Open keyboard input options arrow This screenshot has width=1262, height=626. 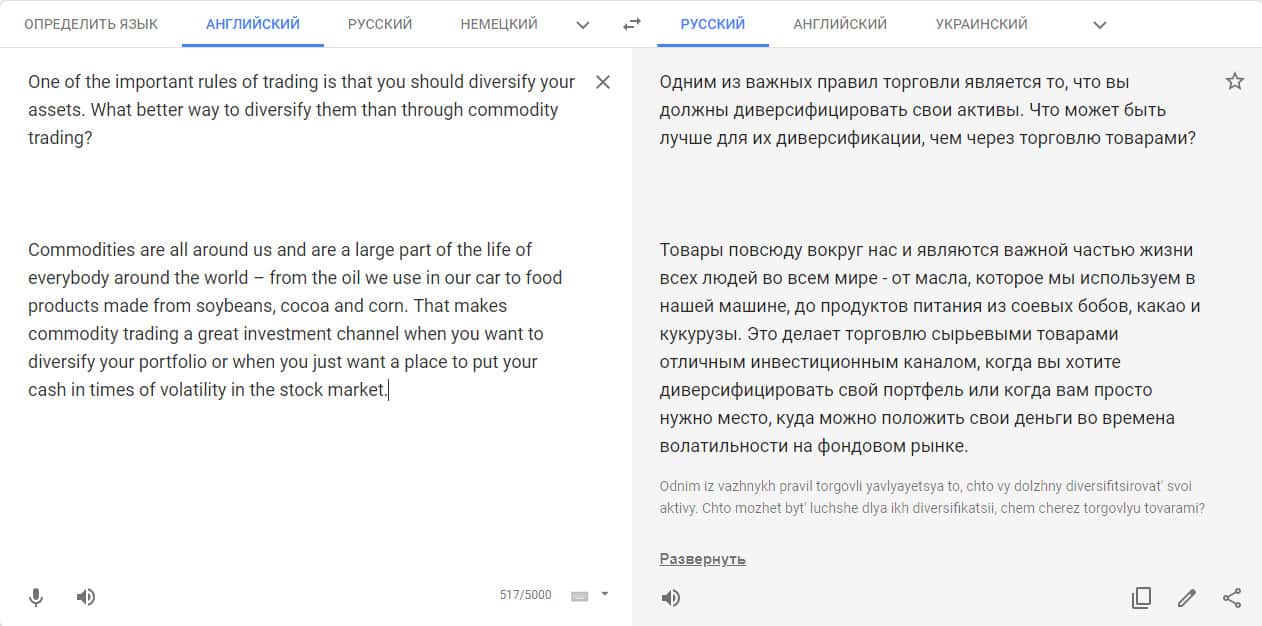point(604,594)
